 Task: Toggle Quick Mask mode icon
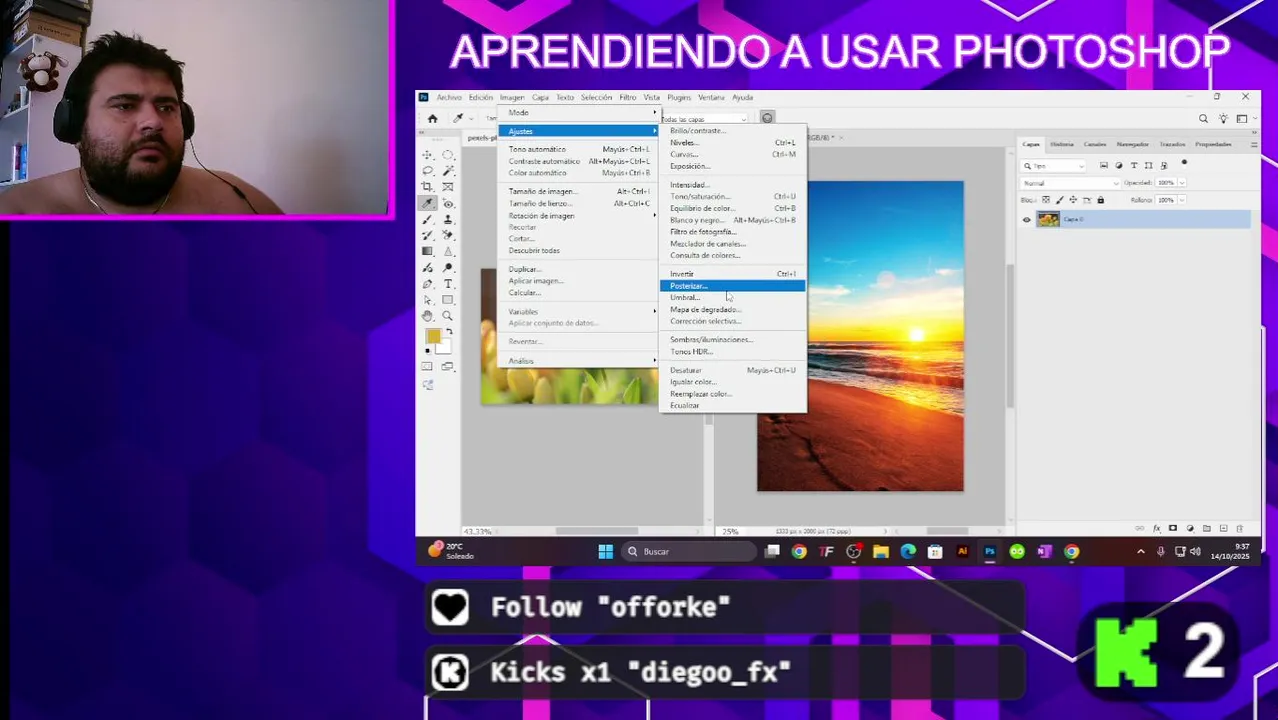coord(428,367)
